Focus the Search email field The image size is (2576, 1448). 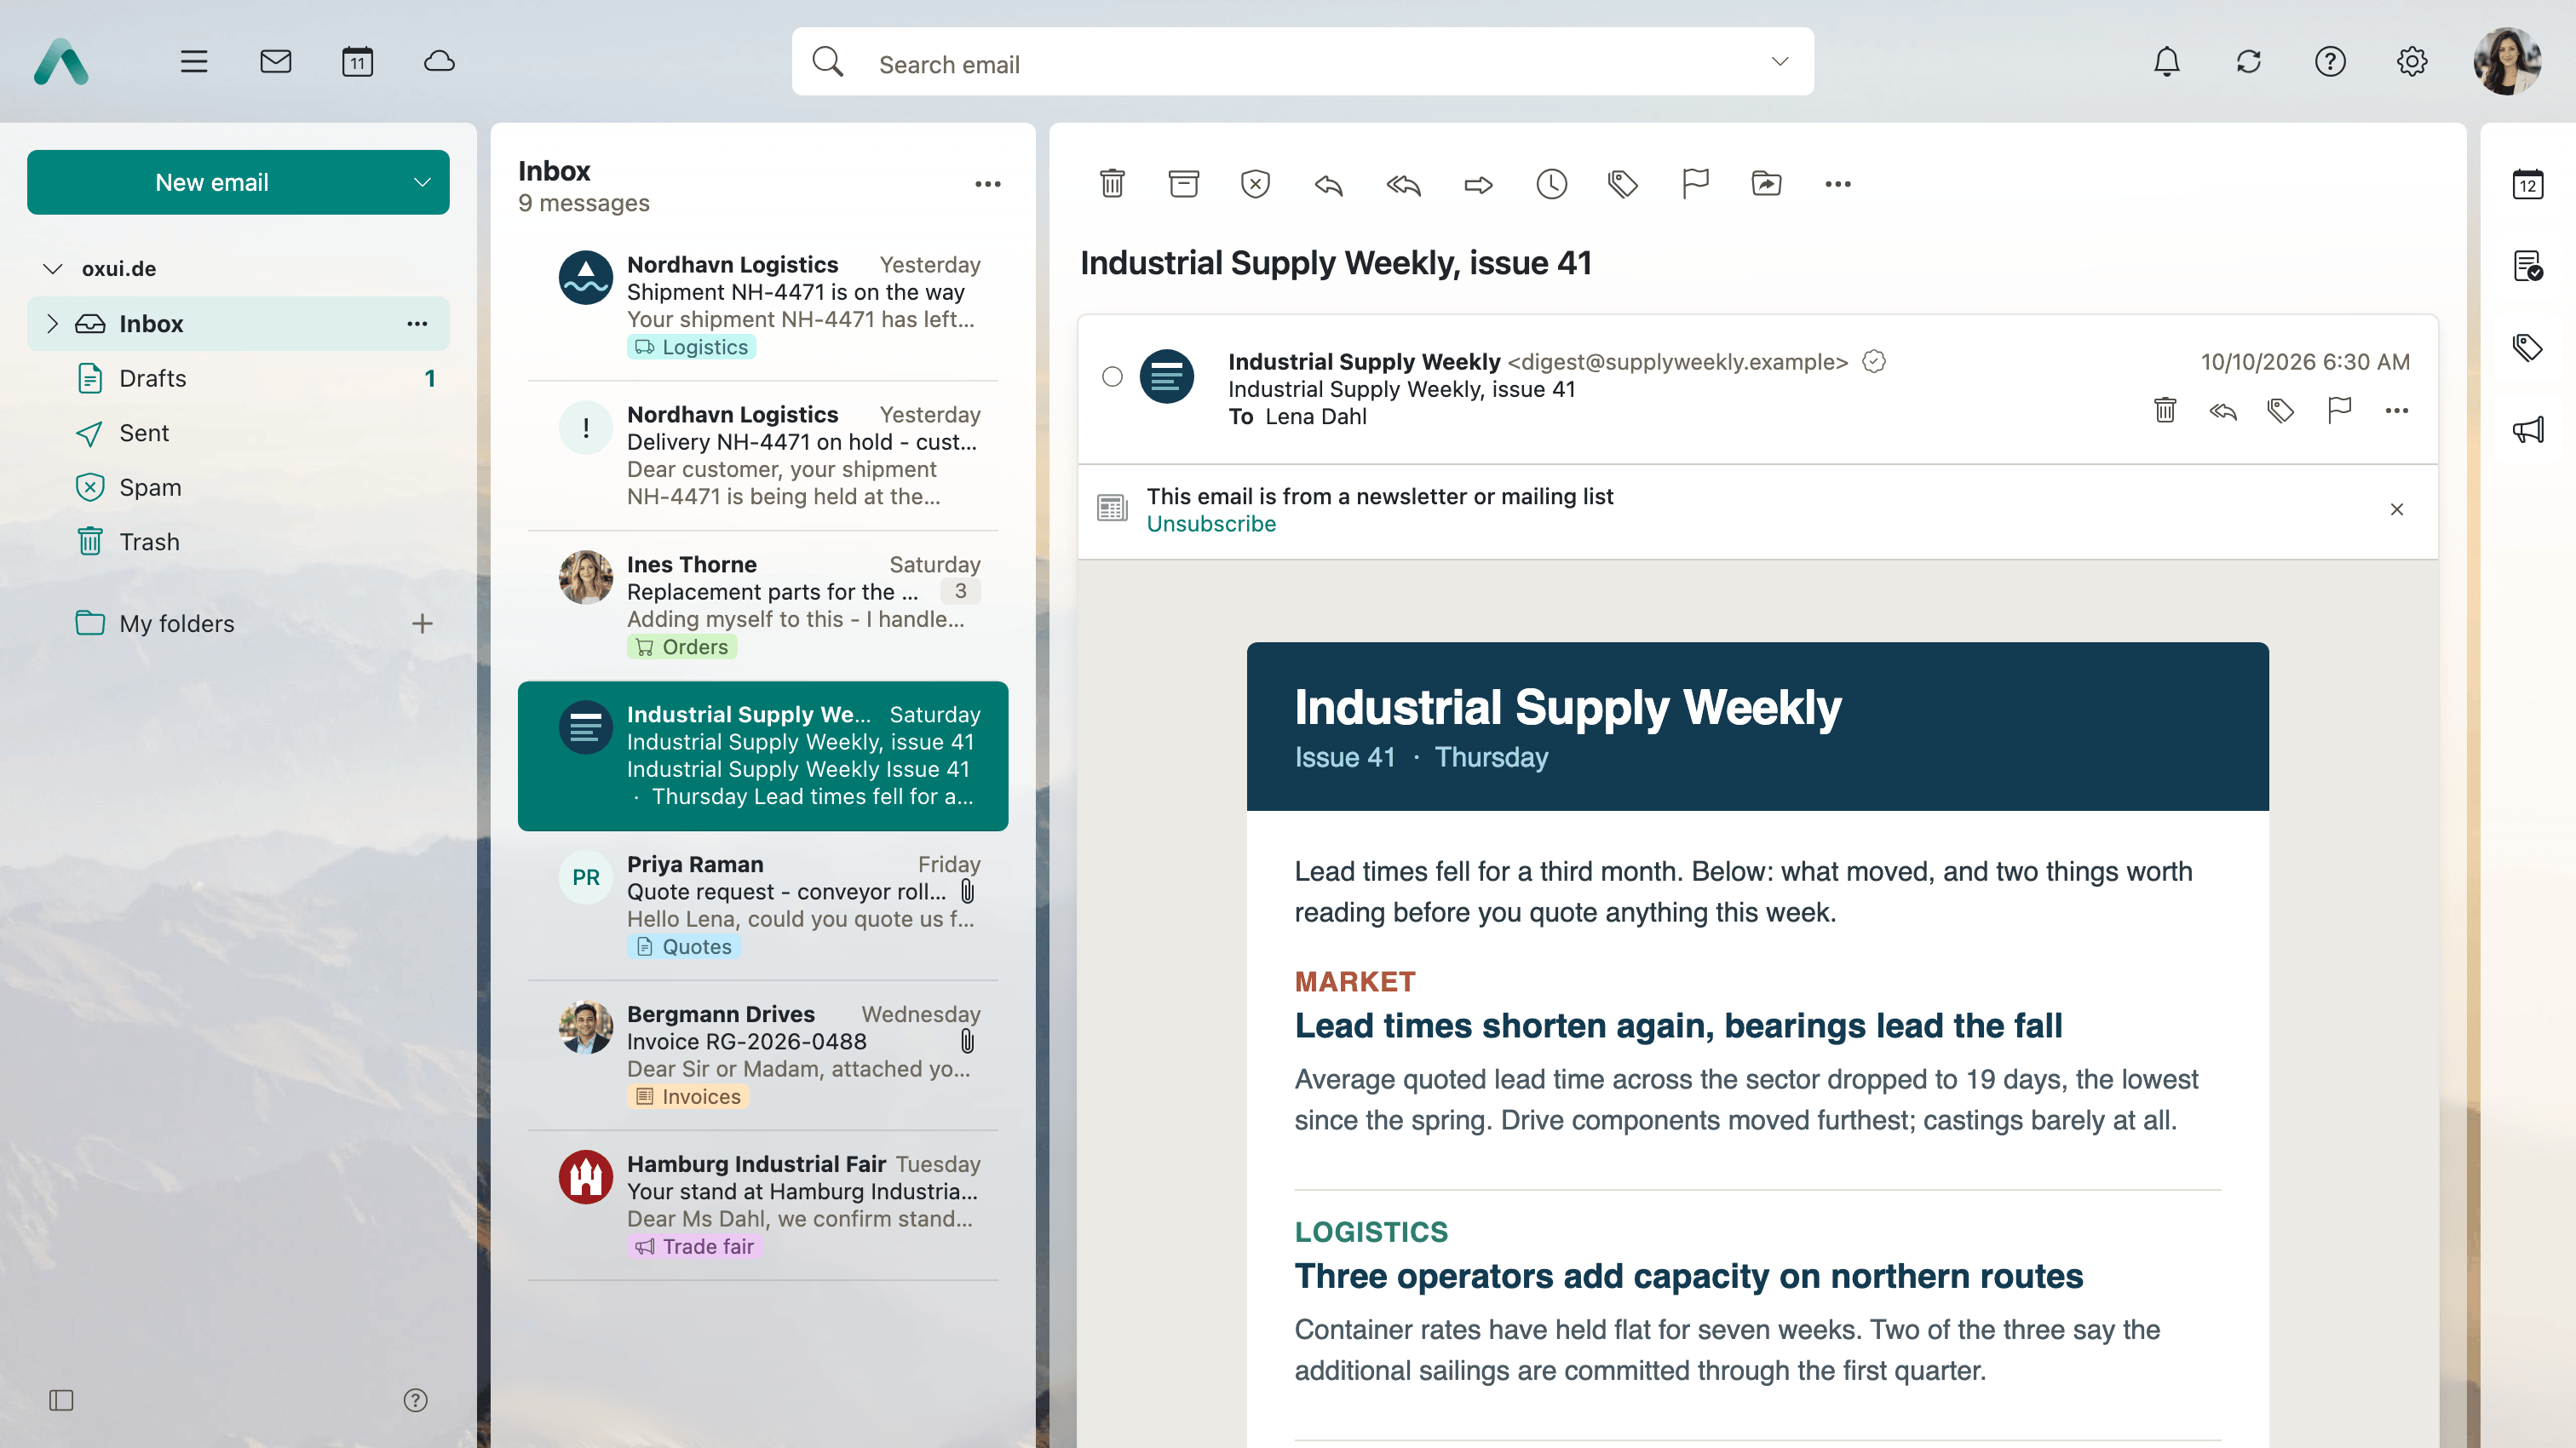point(1302,62)
